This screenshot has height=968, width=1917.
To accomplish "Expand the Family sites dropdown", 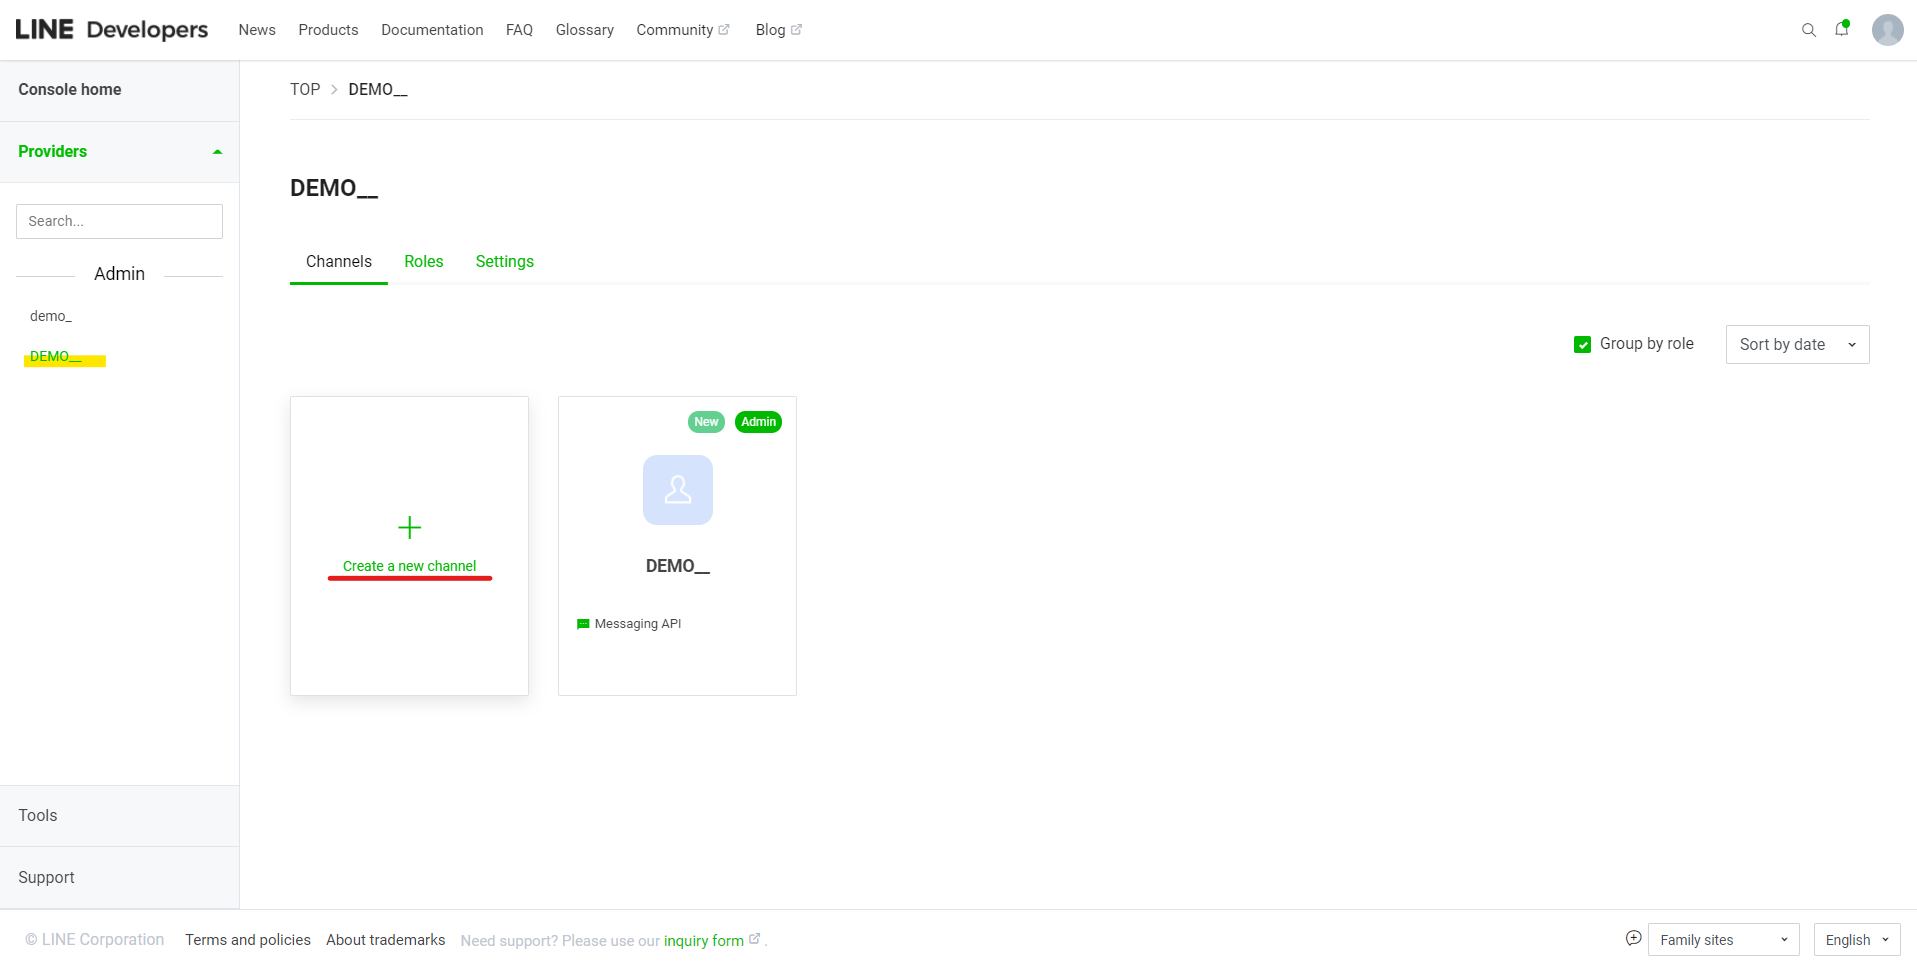I will point(1722,940).
